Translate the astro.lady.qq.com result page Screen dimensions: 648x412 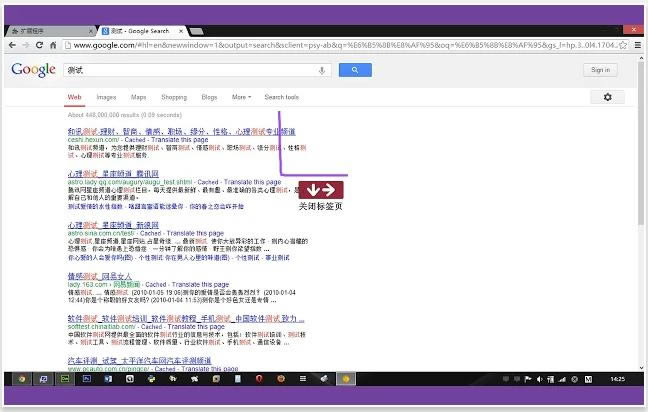[252, 182]
